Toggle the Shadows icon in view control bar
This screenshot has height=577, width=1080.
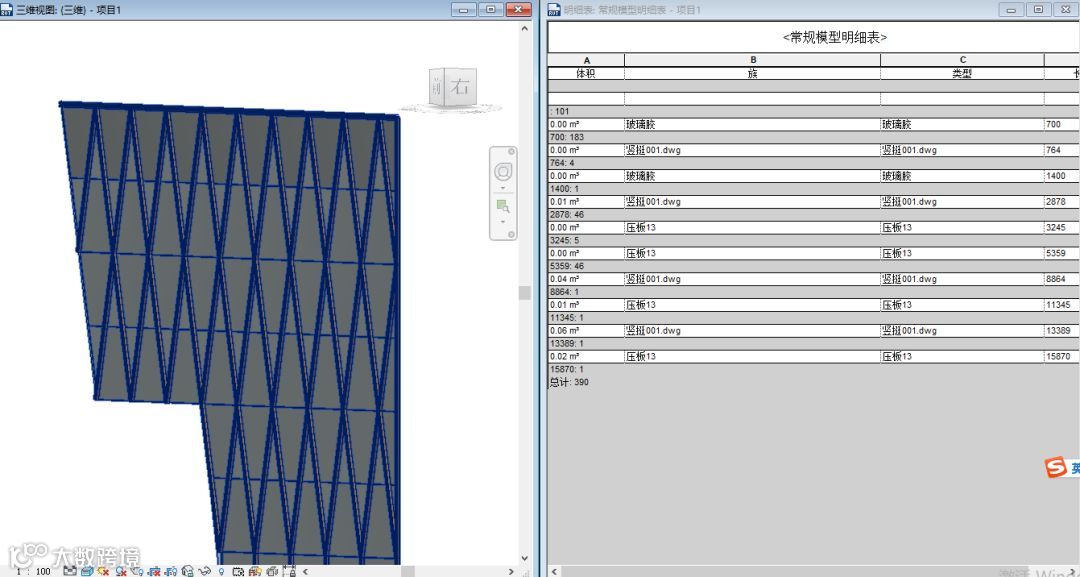coord(121,571)
